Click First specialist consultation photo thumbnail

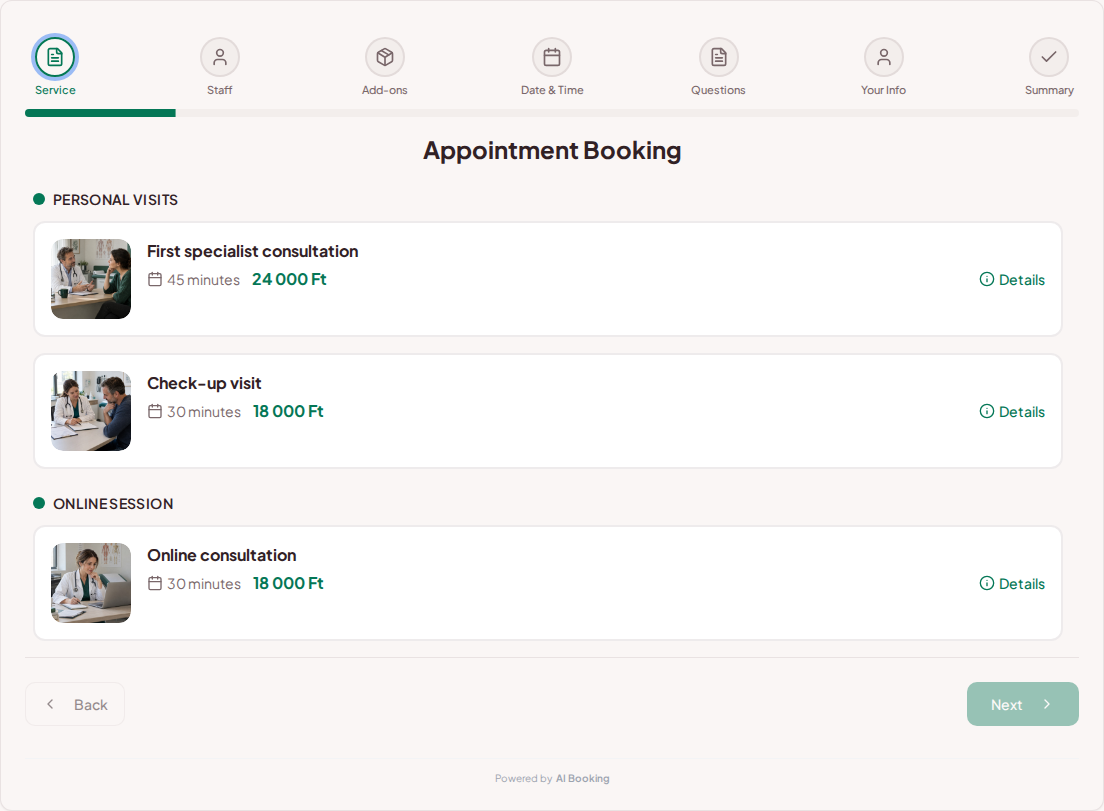click(91, 279)
